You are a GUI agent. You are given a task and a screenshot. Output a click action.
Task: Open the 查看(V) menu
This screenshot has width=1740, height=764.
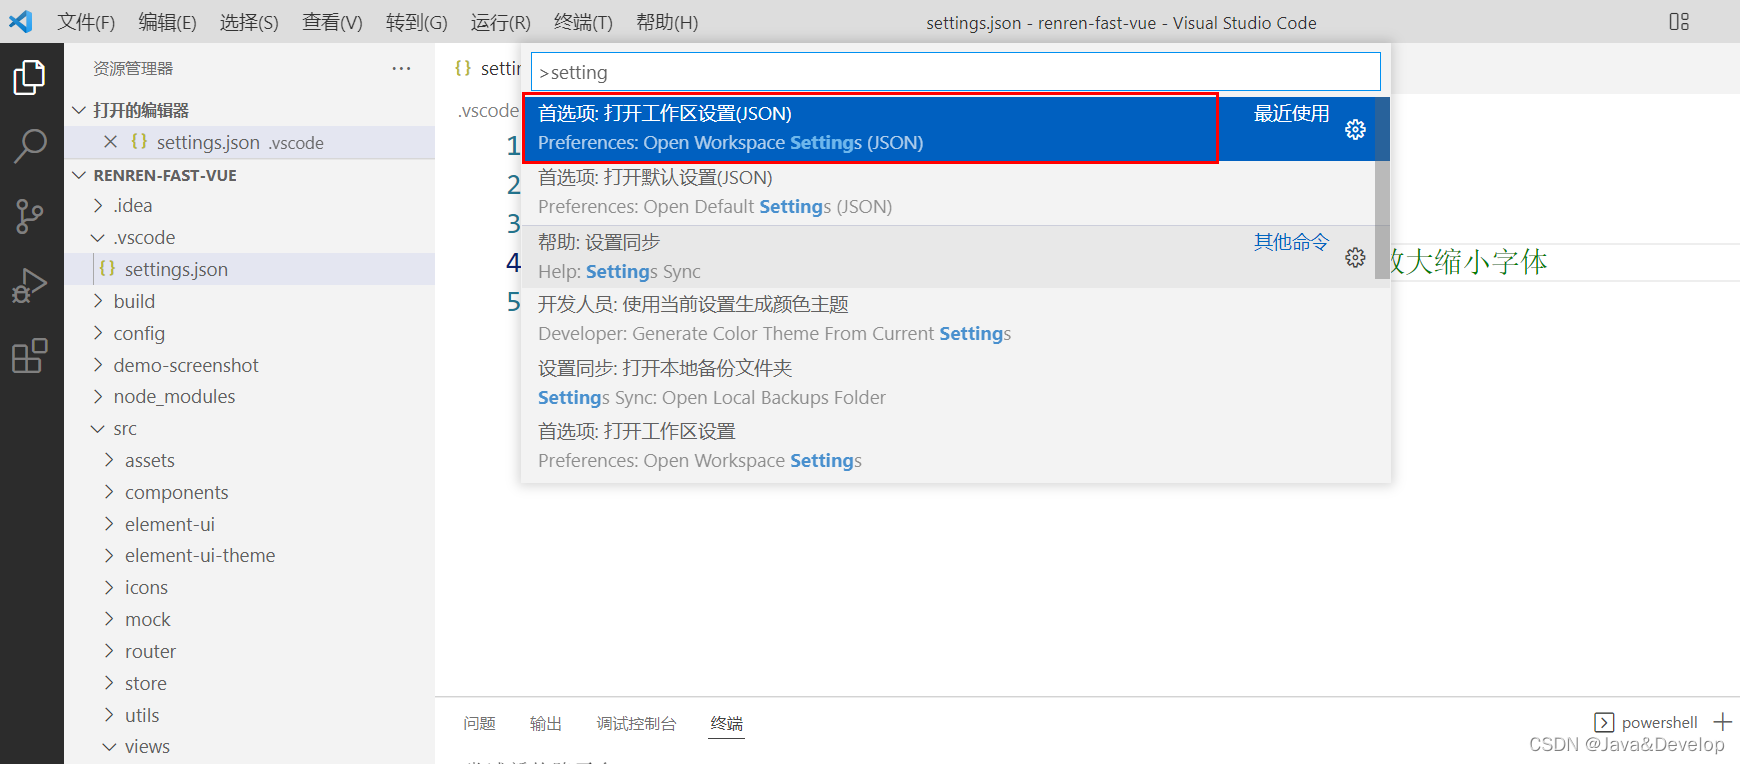[x=332, y=22]
